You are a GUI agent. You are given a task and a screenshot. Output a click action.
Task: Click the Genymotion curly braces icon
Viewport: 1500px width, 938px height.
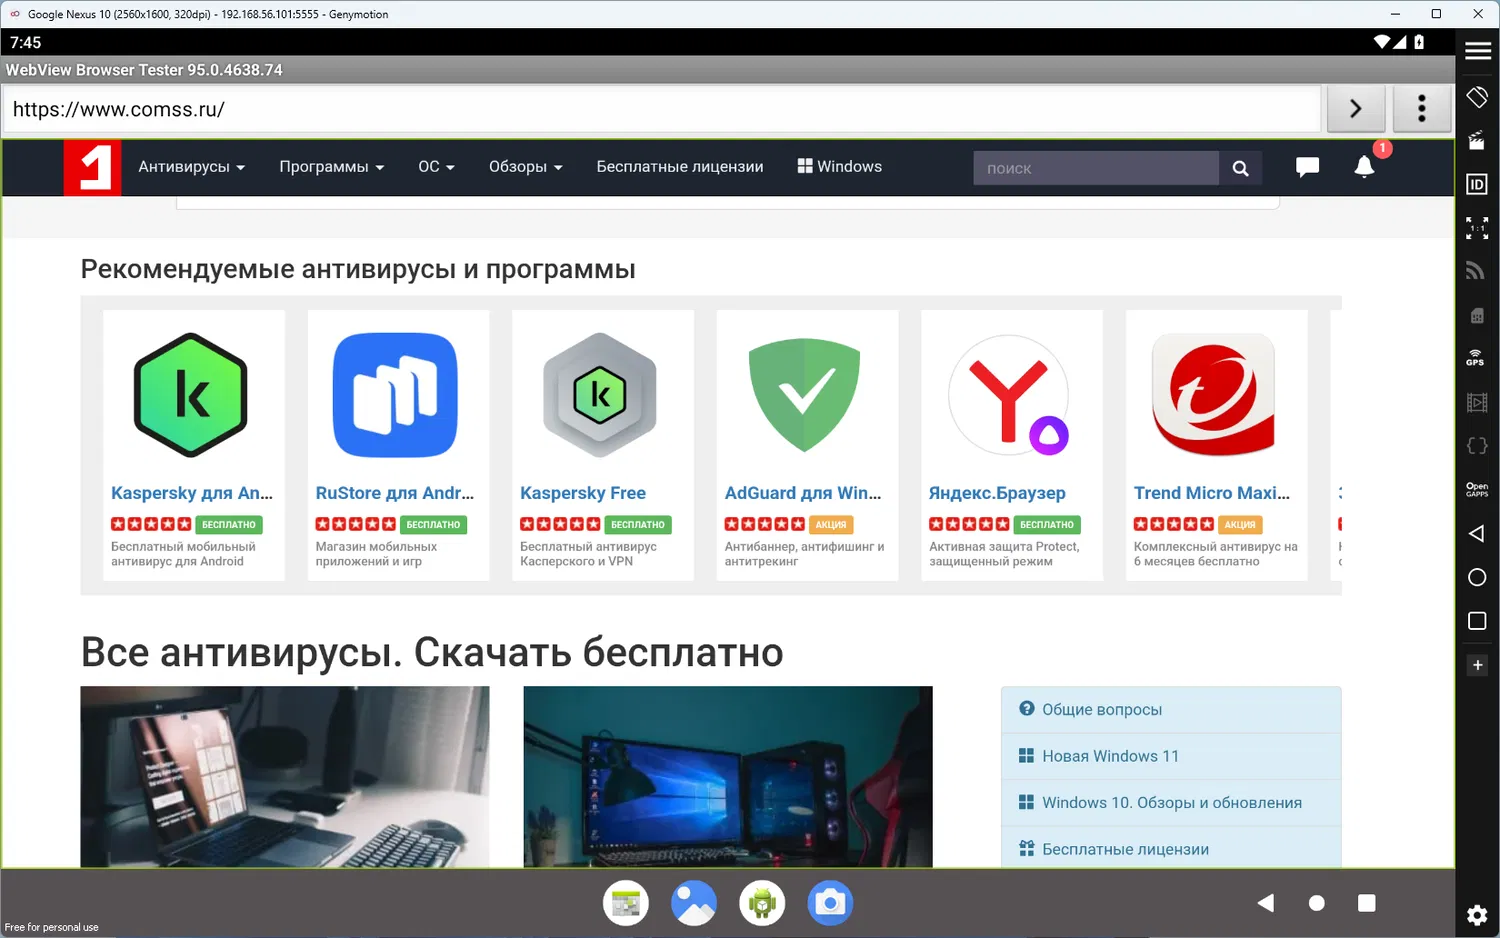point(1477,446)
